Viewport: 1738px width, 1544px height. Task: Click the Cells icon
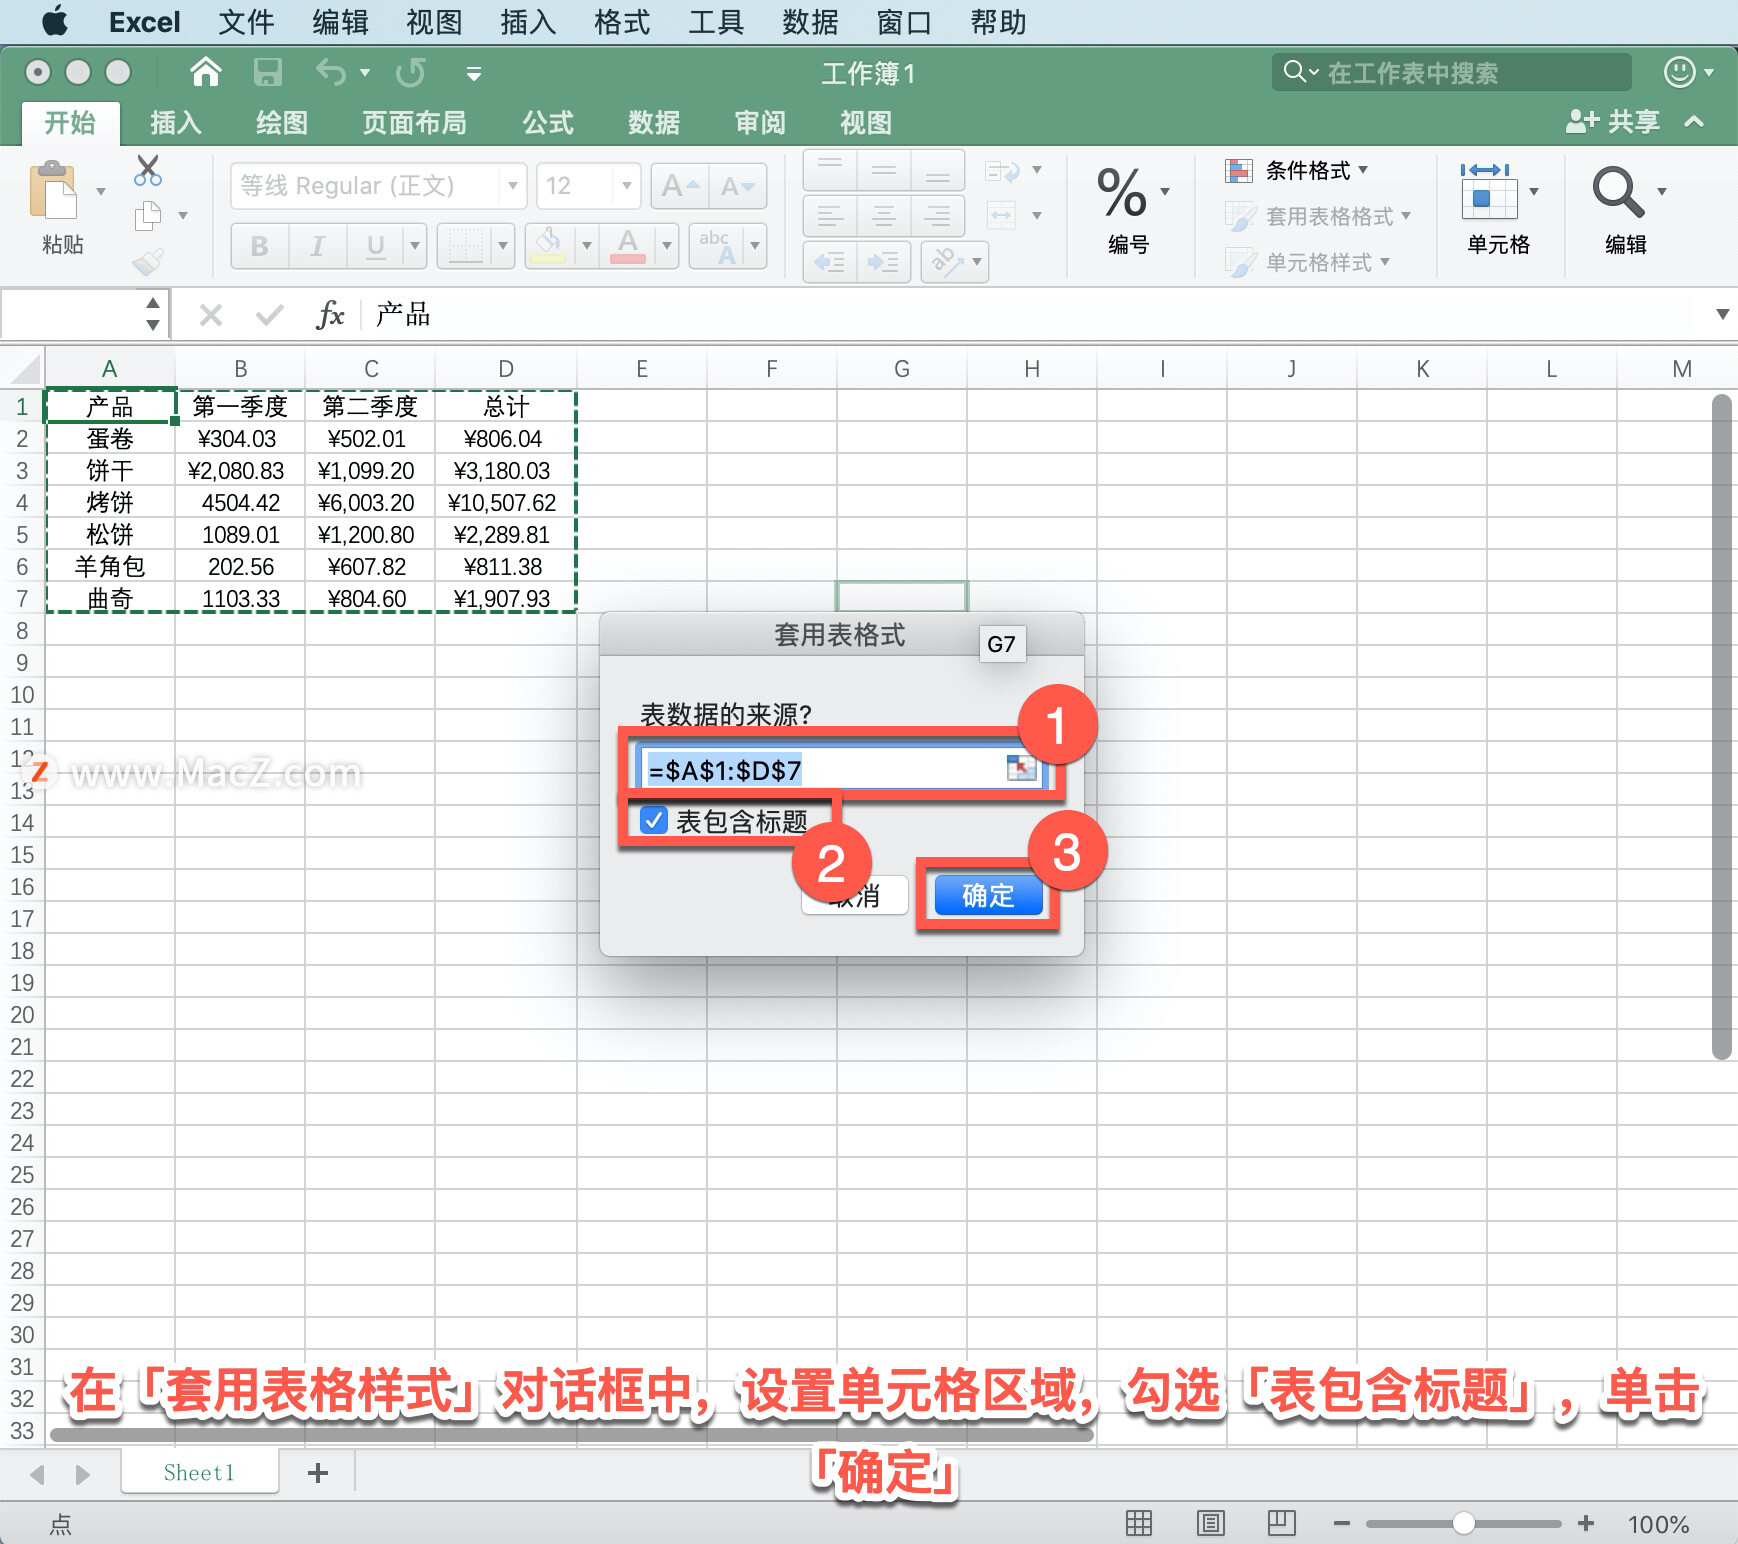click(1488, 192)
